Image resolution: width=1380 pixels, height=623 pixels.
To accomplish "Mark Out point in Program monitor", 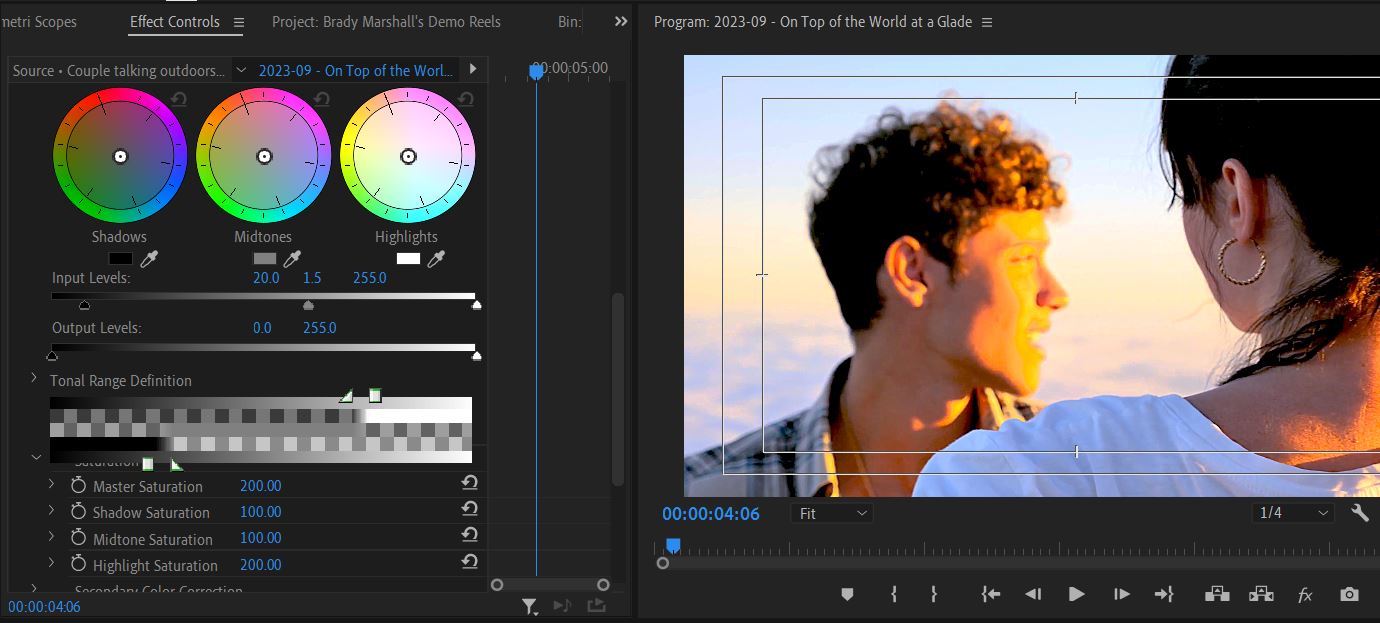I will (x=933, y=594).
